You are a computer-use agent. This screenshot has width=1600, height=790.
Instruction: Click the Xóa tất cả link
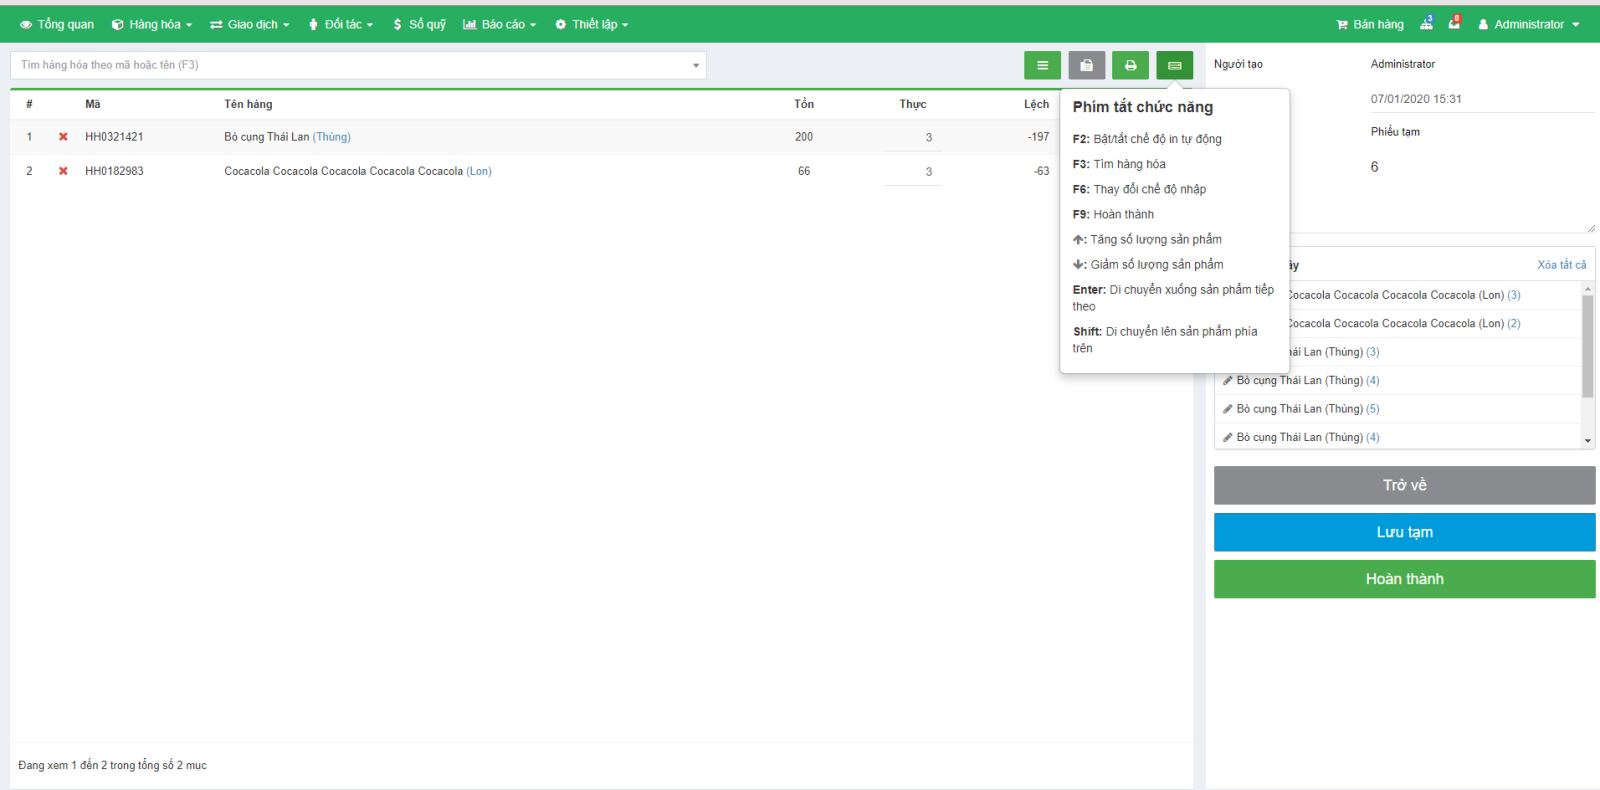click(1561, 265)
